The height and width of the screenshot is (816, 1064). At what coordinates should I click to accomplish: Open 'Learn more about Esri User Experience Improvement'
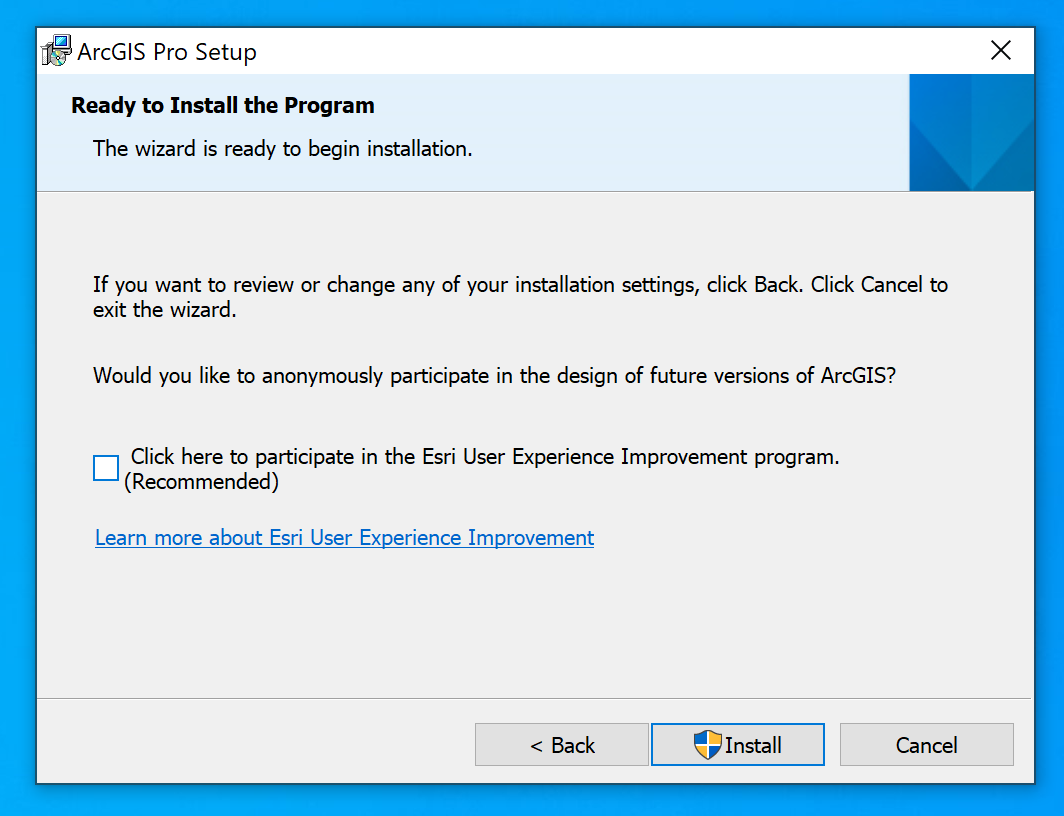point(344,538)
